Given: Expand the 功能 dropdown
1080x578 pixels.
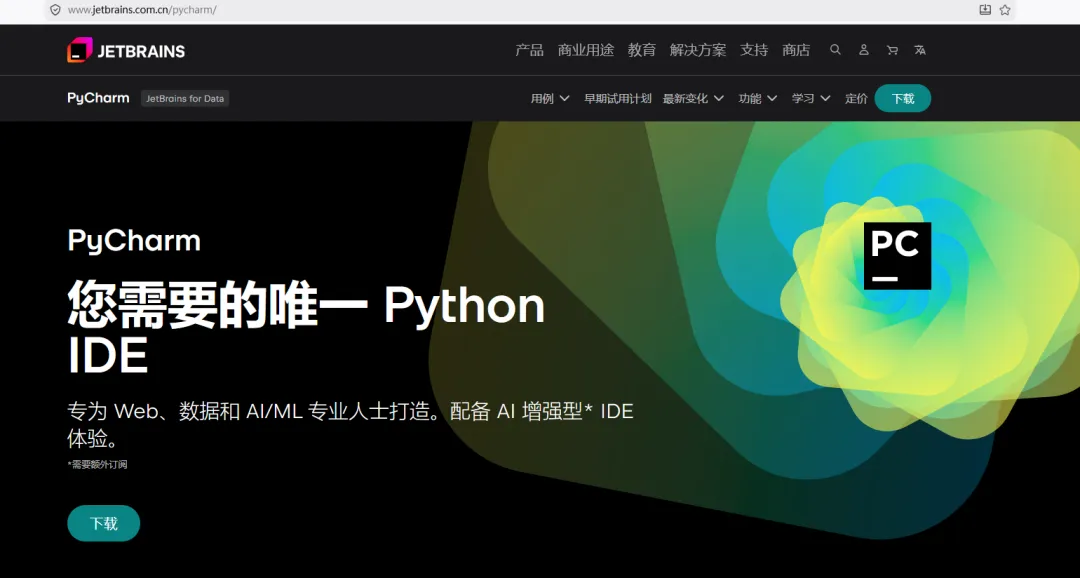Looking at the screenshot, I should point(758,99).
